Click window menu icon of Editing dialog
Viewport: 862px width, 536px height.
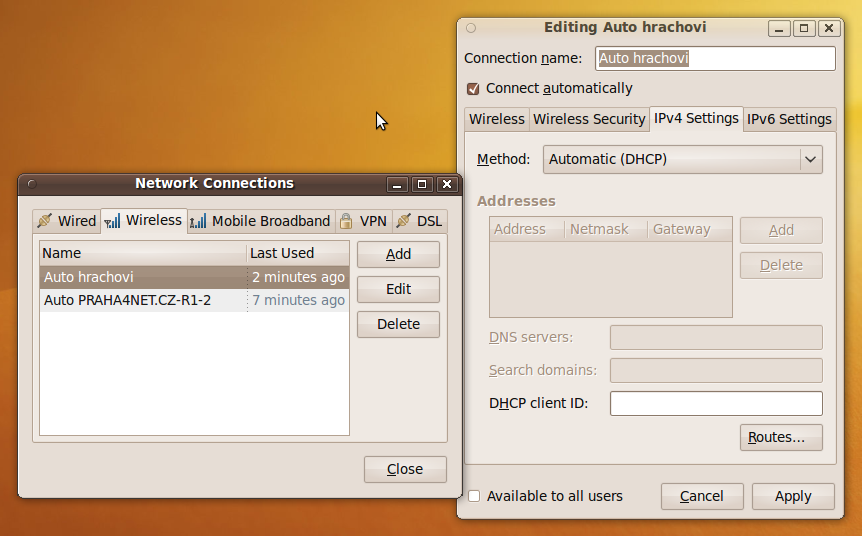[471, 28]
